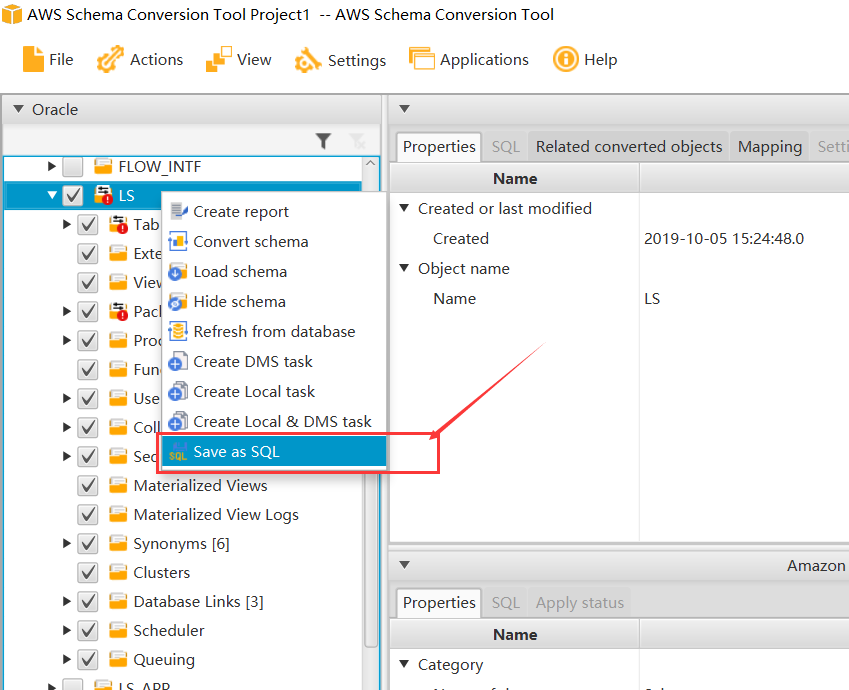Screen dimensions: 849x690
Task: Click the Clusters folder icon
Action: point(118,572)
